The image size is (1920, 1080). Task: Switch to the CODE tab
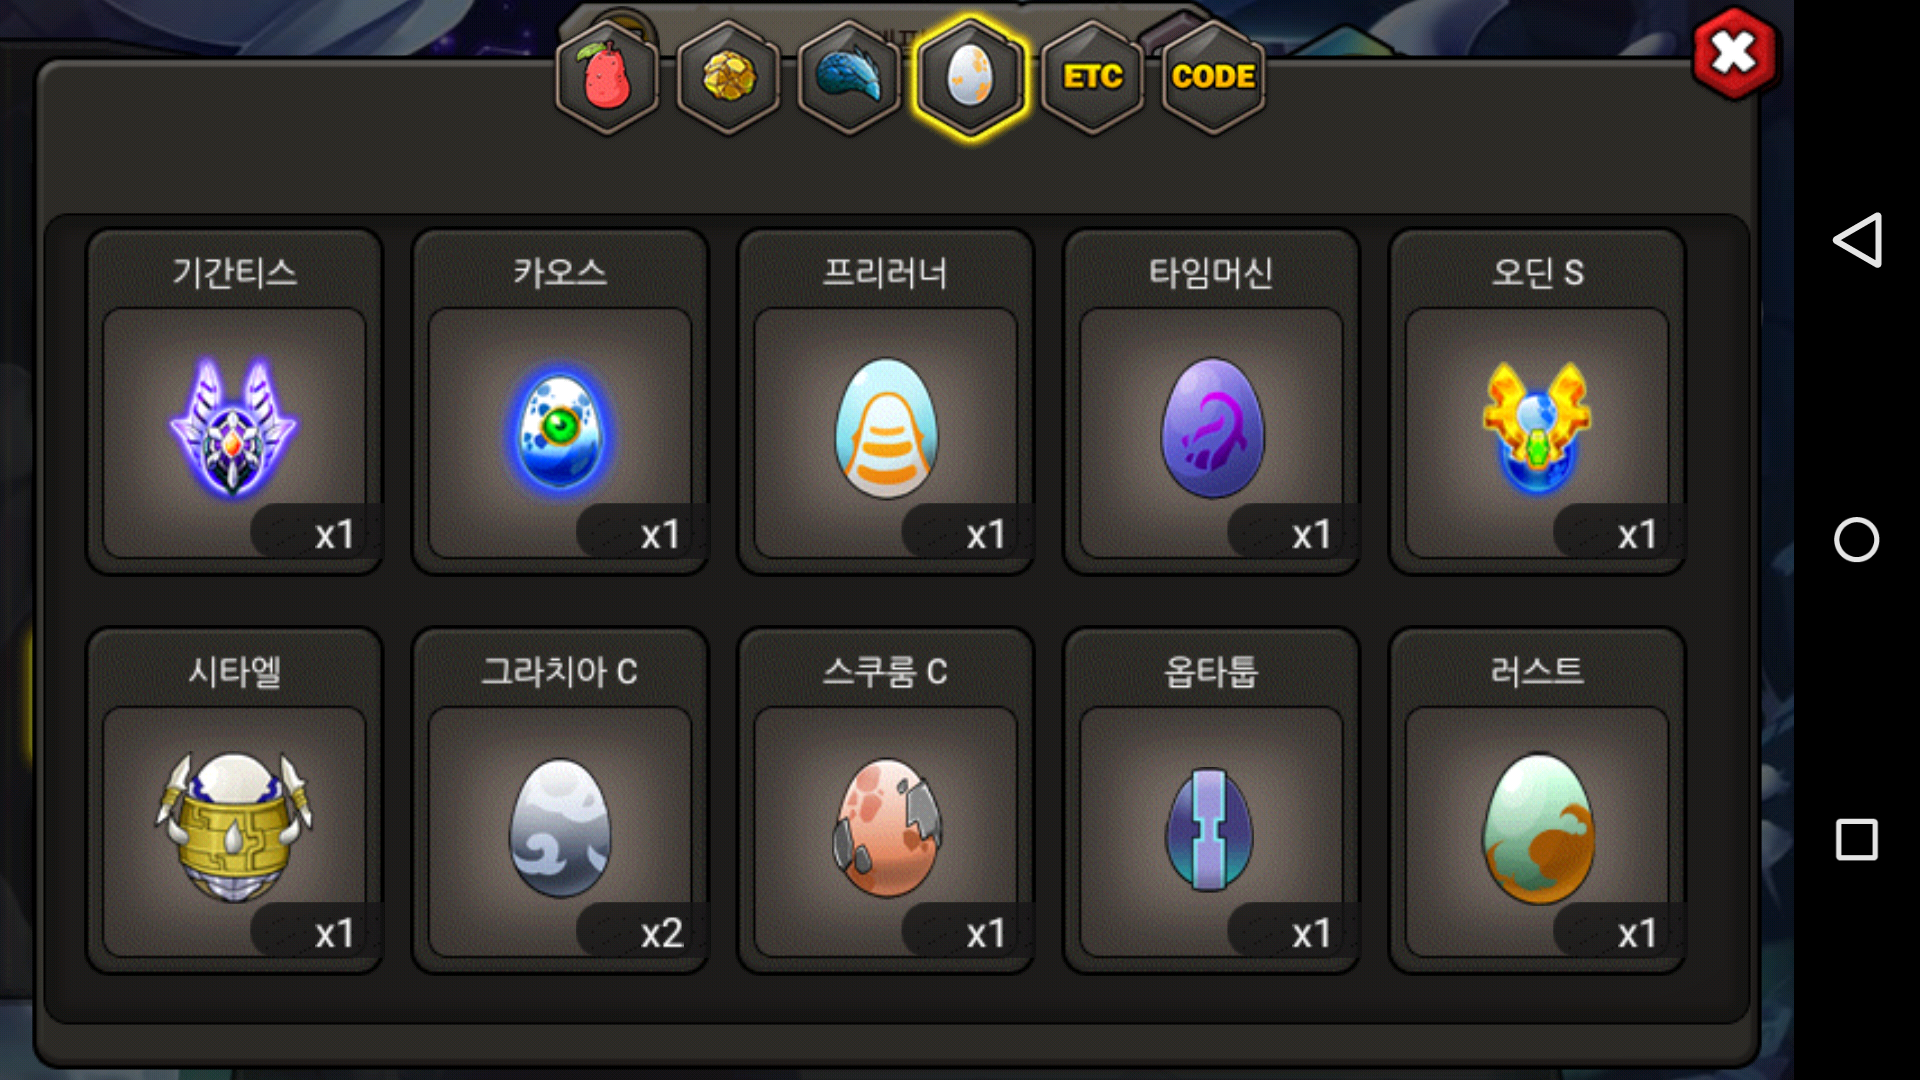tap(1213, 77)
